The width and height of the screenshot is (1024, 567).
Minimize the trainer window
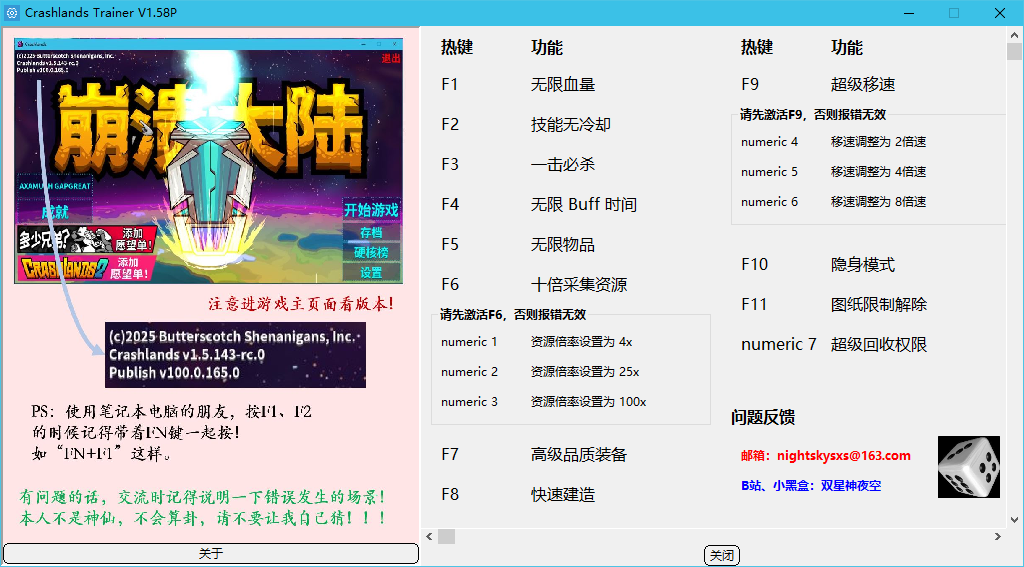click(x=908, y=12)
